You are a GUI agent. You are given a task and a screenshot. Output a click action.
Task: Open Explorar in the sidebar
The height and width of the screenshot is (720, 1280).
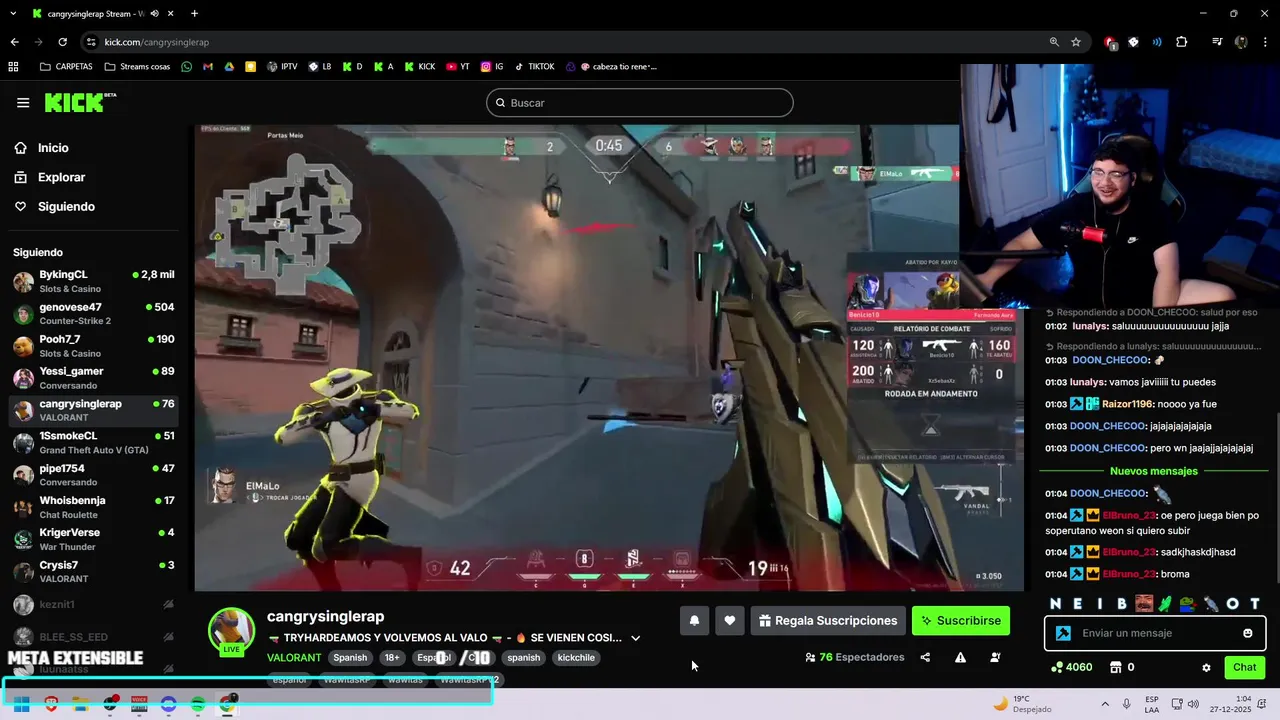tap(62, 177)
